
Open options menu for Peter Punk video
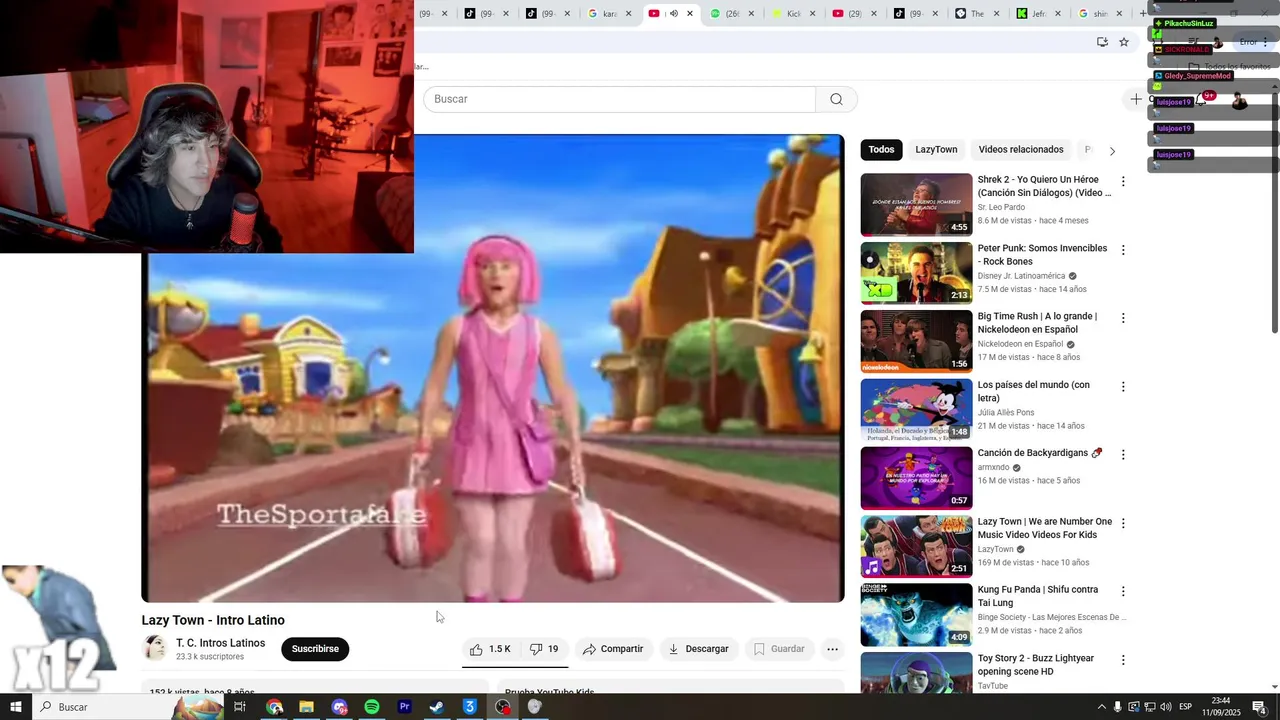(1123, 250)
